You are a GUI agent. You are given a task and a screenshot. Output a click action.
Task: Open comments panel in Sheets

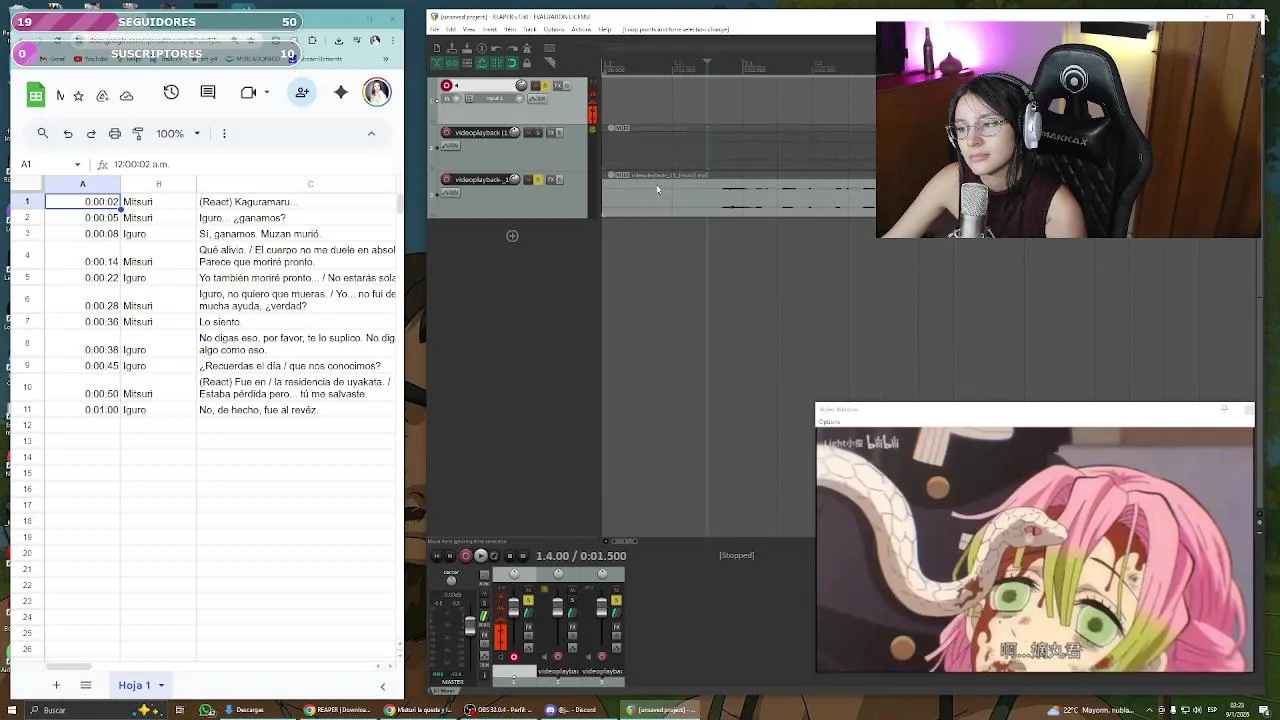point(208,92)
